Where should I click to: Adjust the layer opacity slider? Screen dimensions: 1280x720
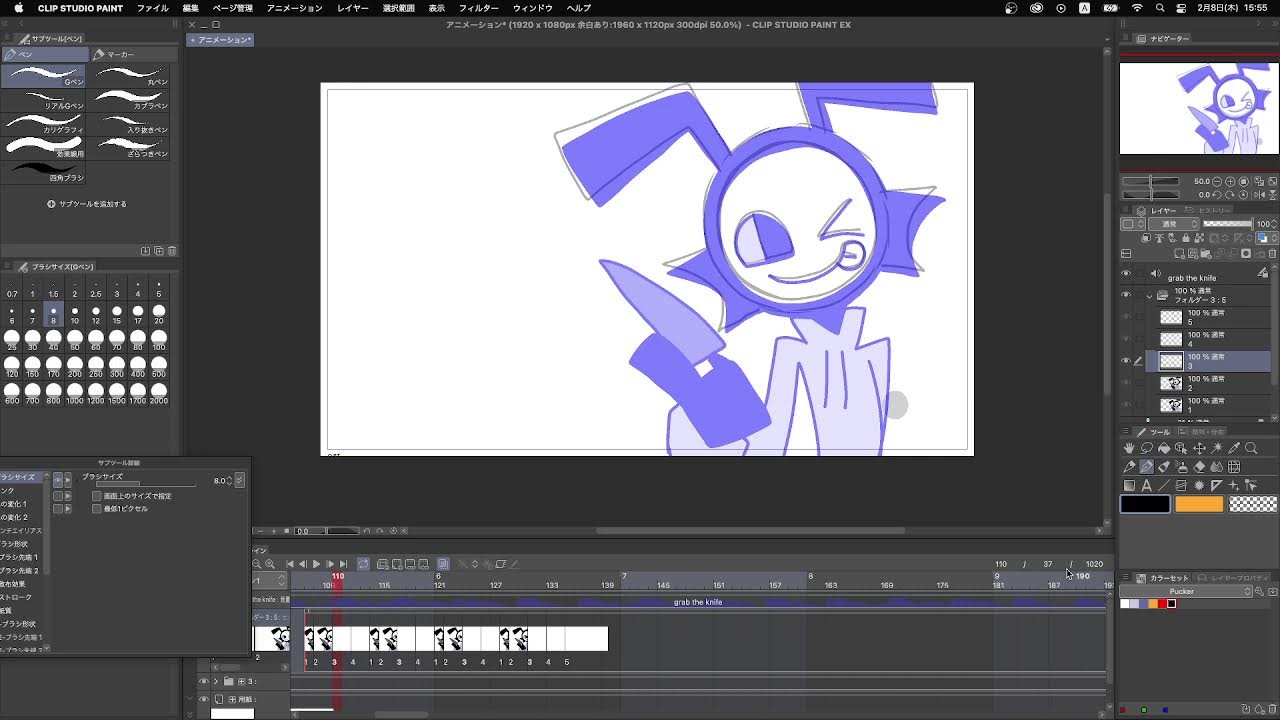click(1228, 224)
